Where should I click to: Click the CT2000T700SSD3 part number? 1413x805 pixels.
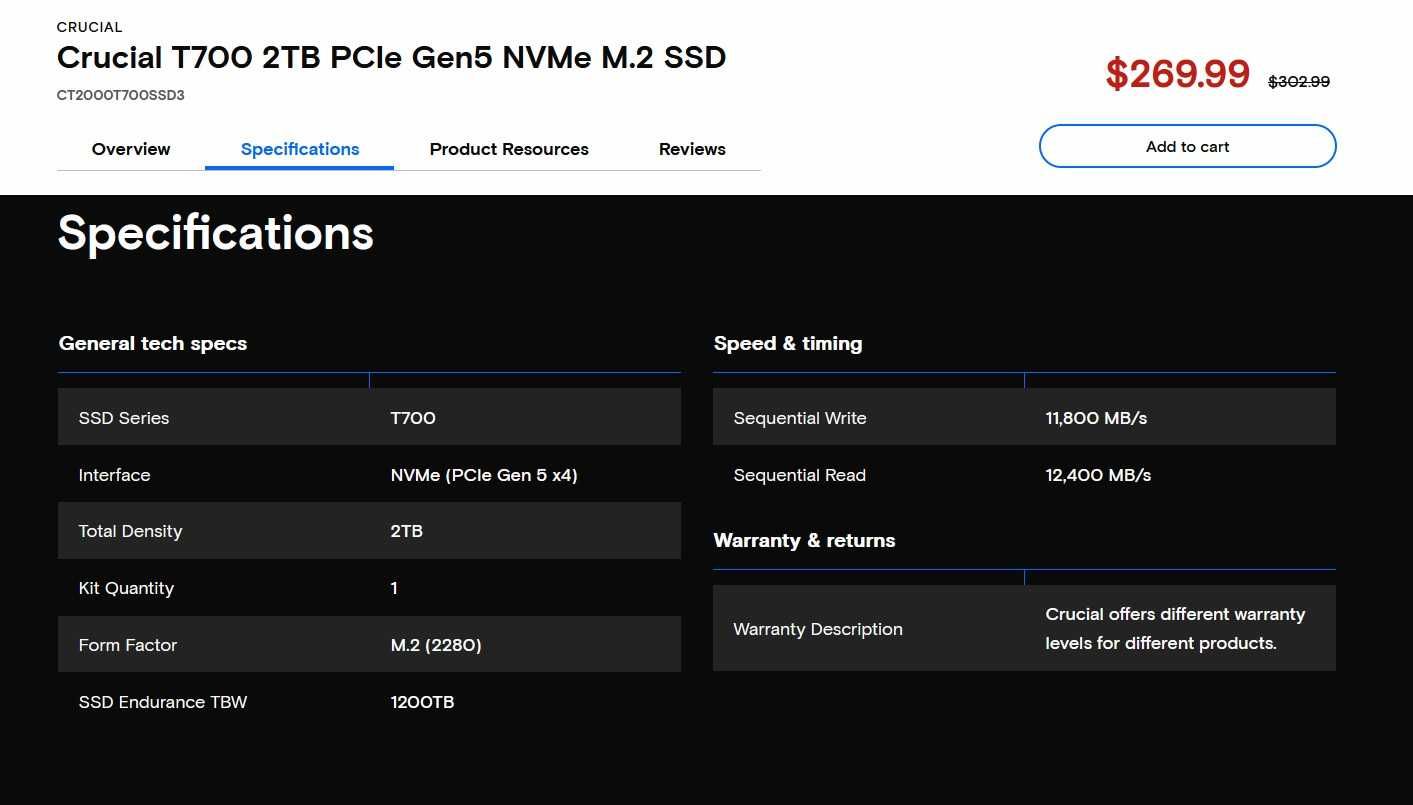(121, 95)
